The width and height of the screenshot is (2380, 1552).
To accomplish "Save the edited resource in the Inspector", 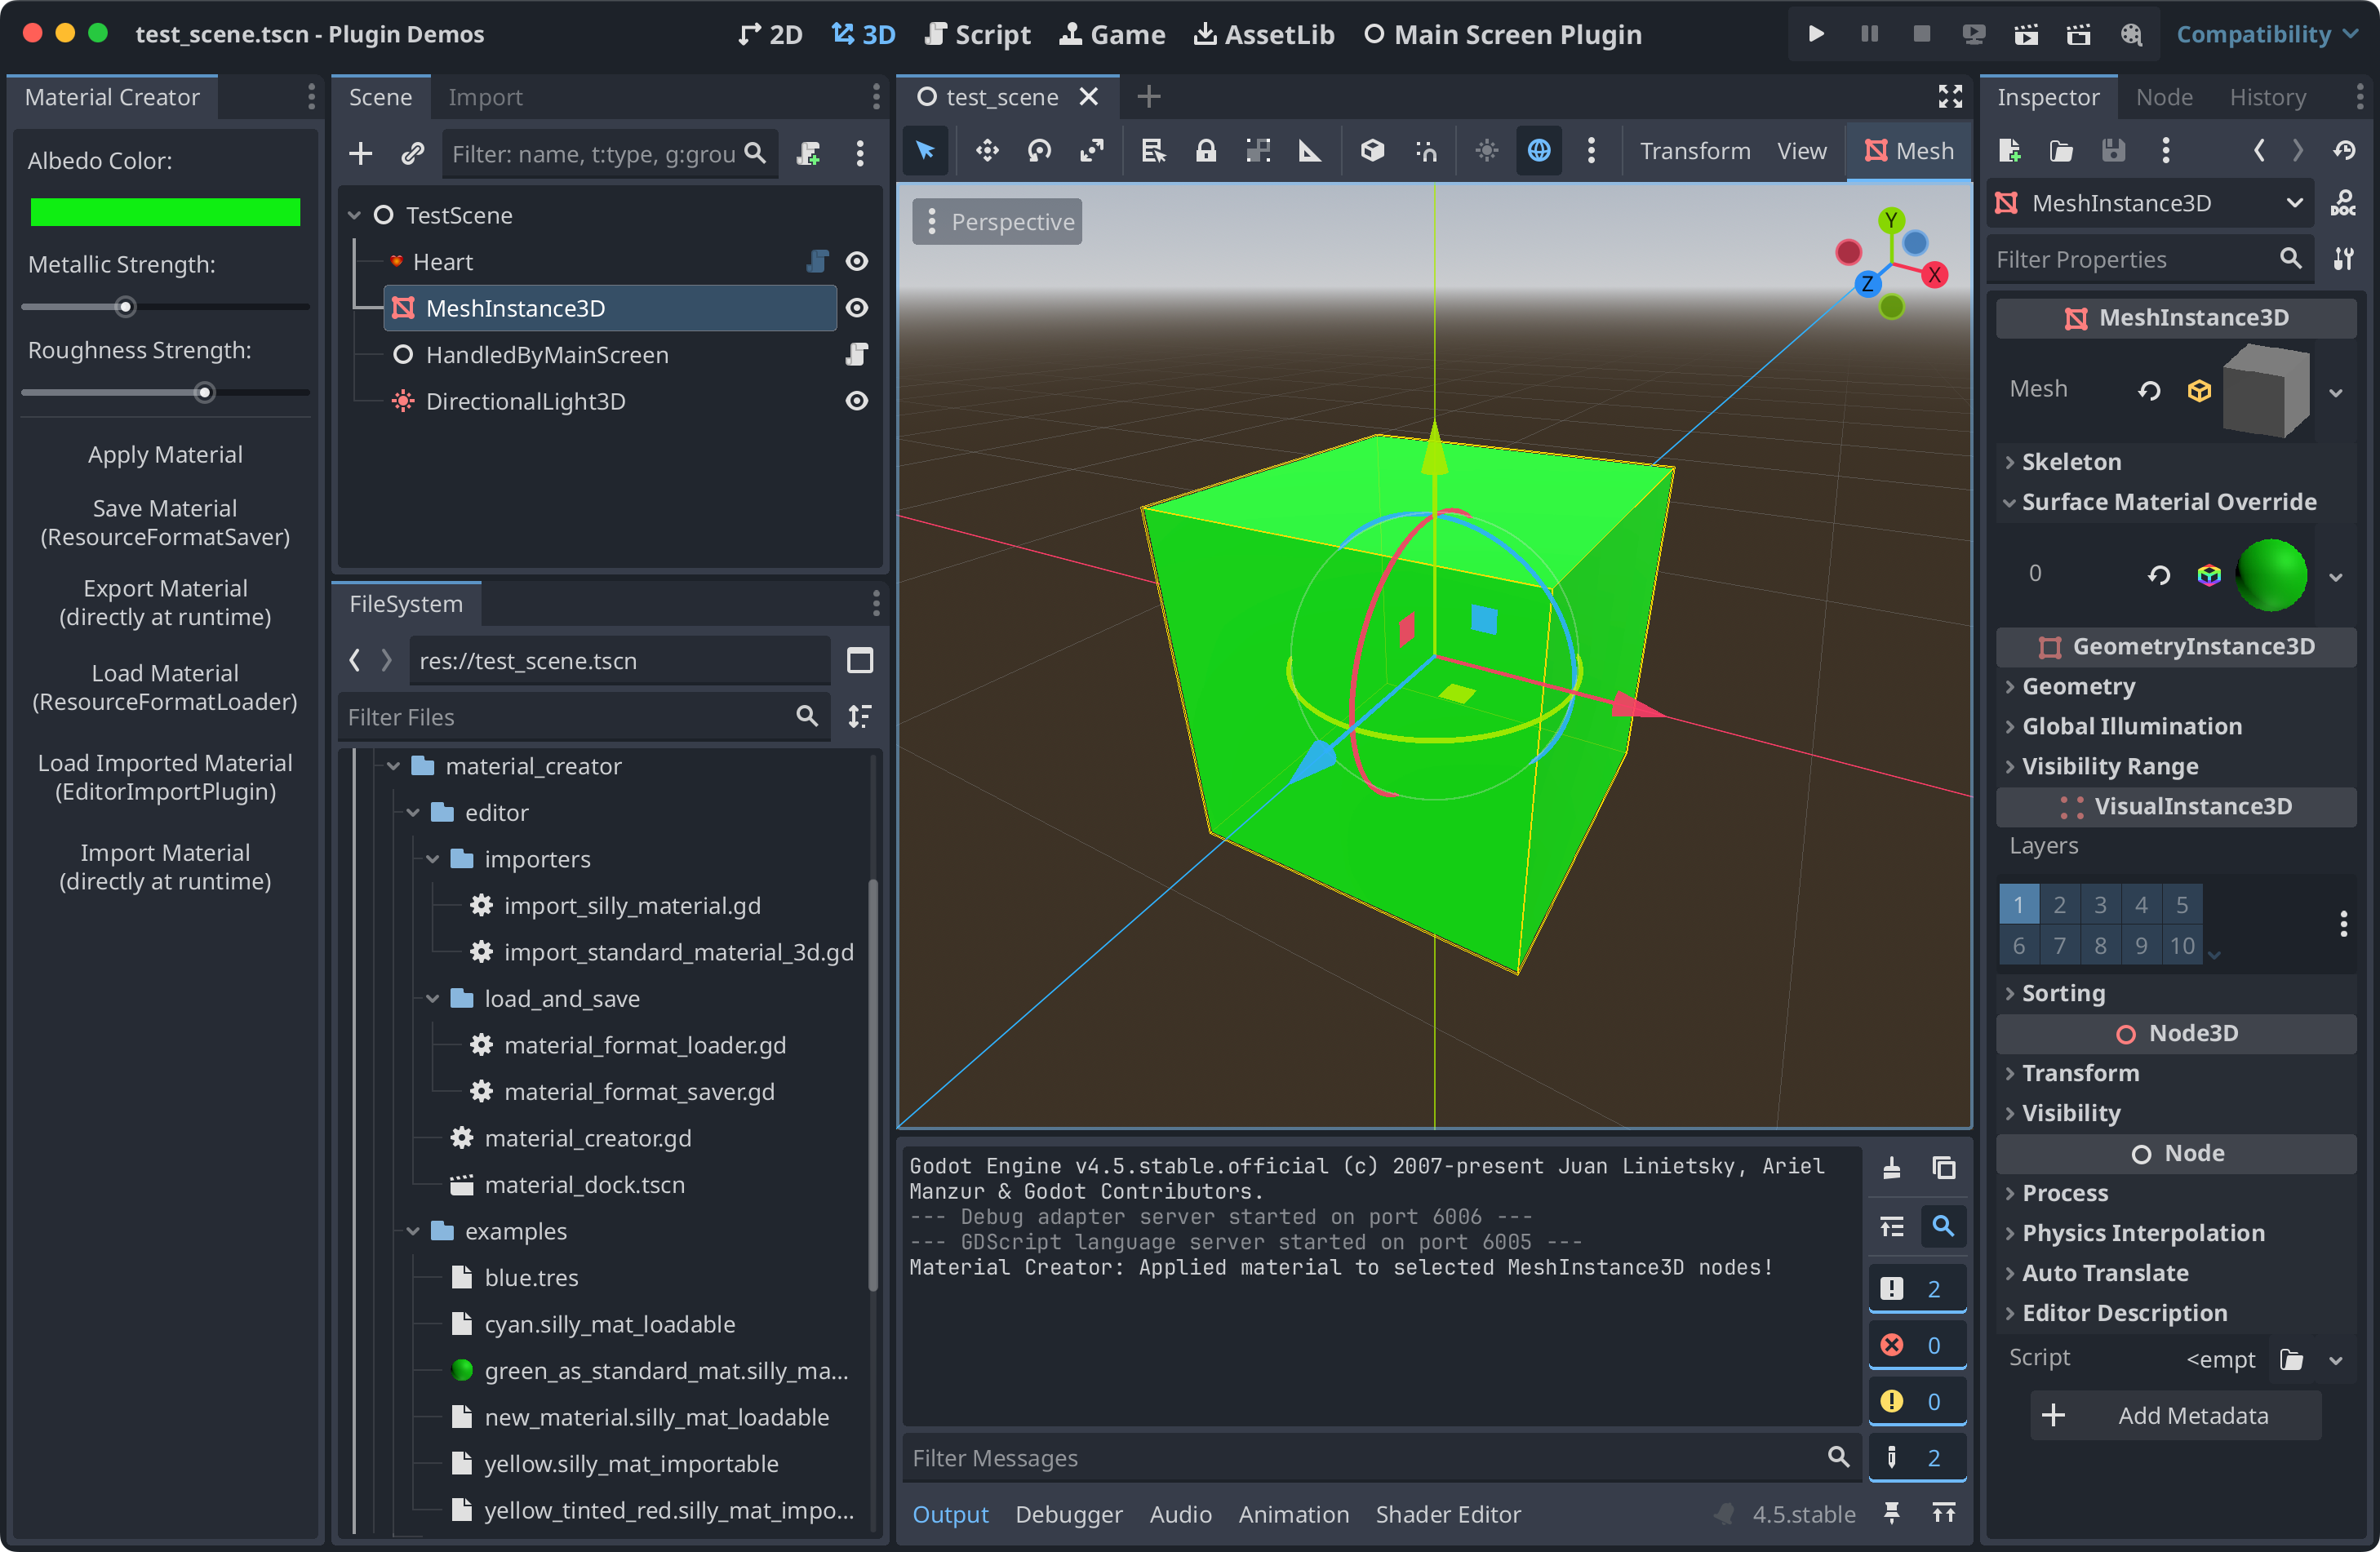I will [2113, 151].
